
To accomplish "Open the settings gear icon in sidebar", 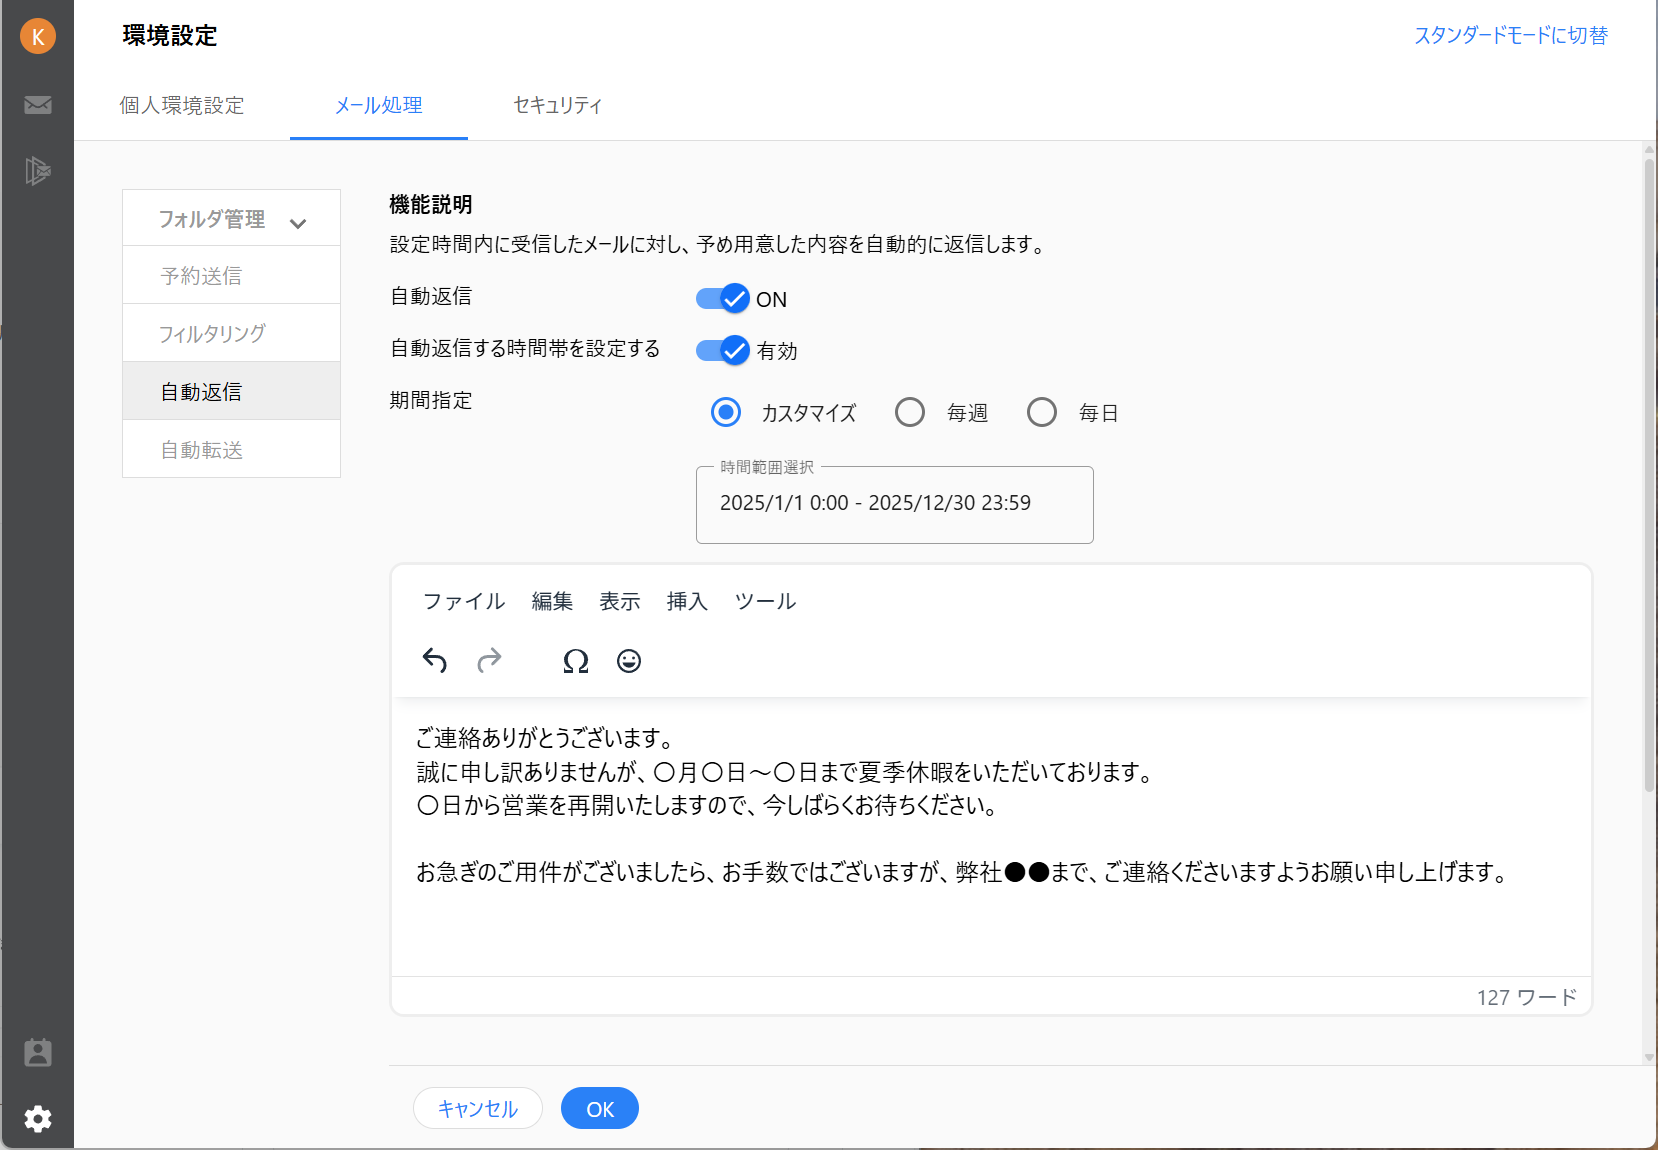I will pyautogui.click(x=38, y=1118).
